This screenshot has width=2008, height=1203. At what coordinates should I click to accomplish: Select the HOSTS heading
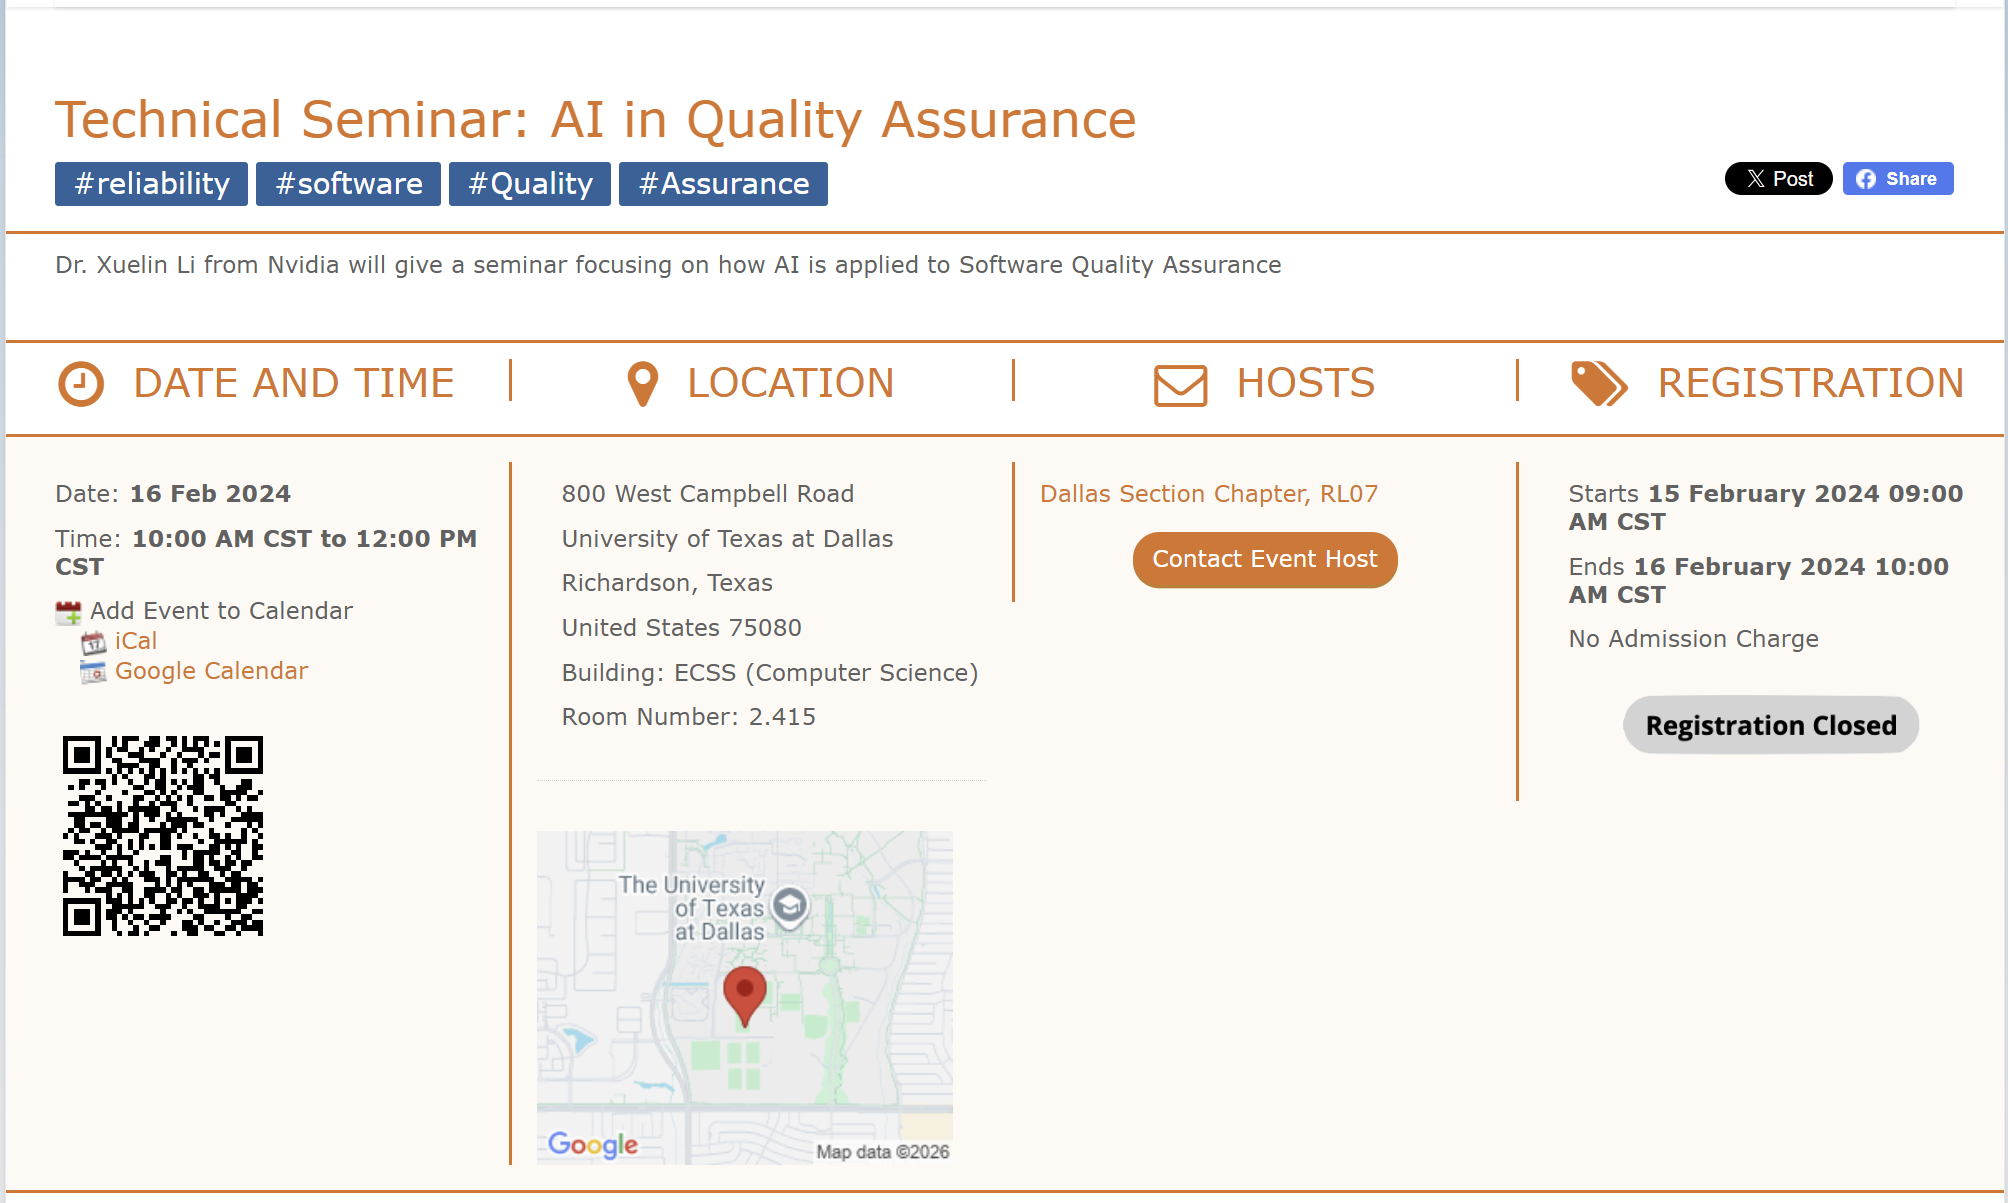[x=1306, y=383]
